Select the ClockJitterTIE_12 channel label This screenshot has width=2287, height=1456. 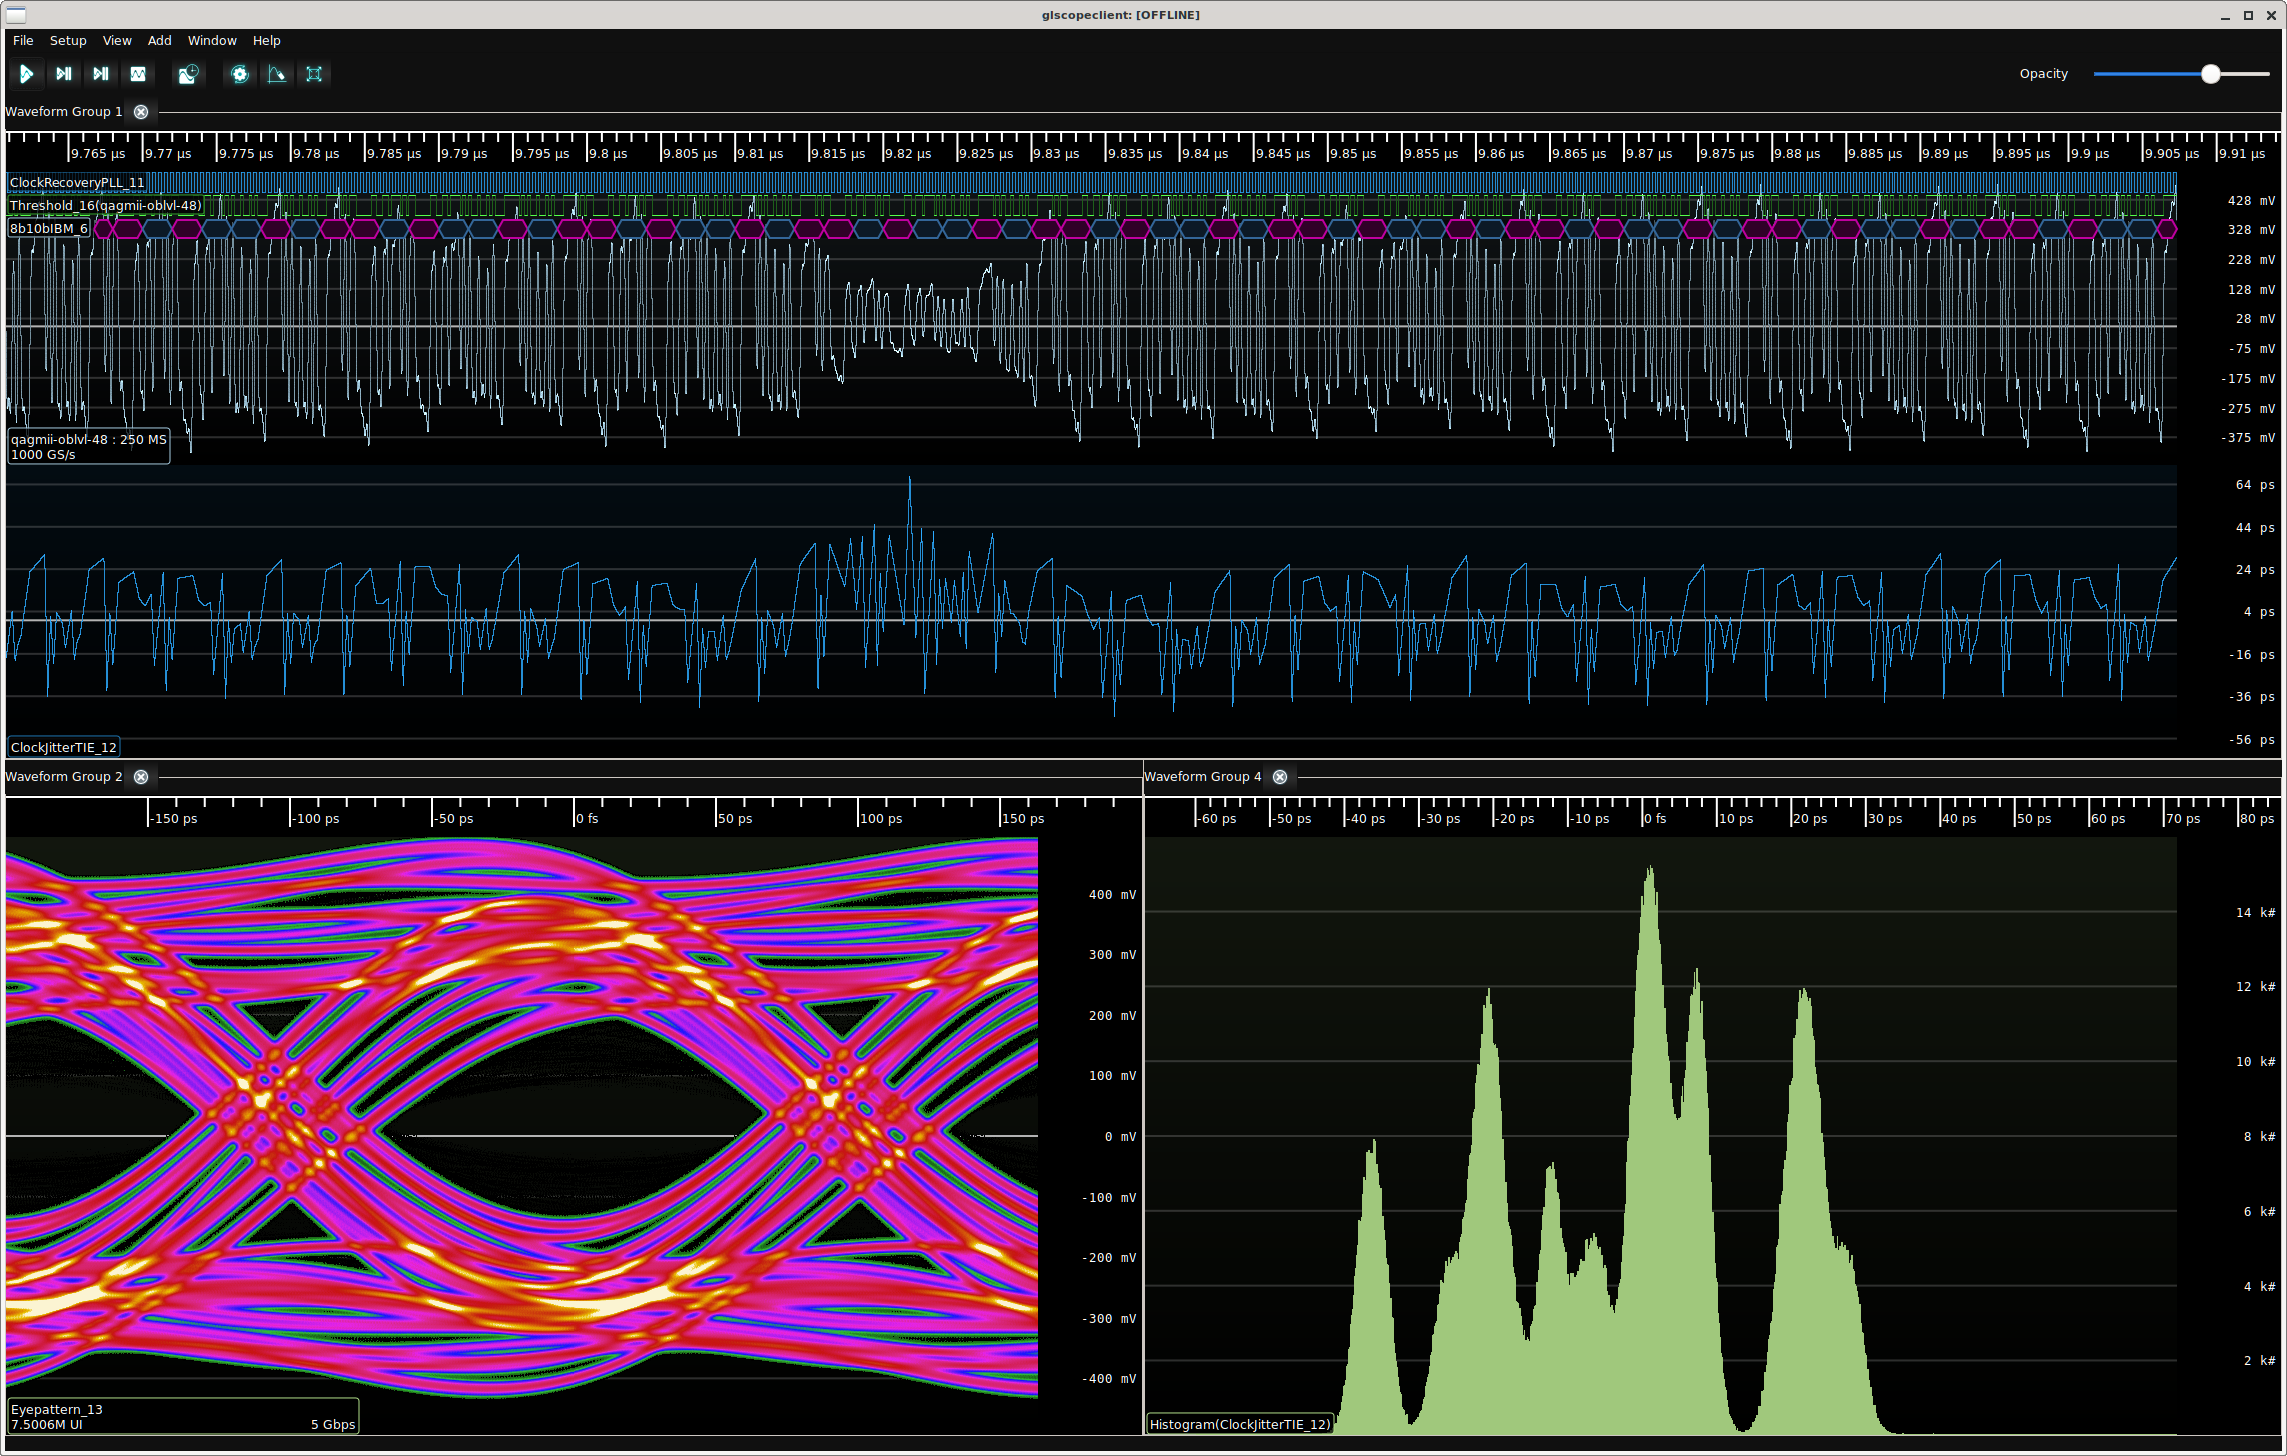tap(64, 748)
